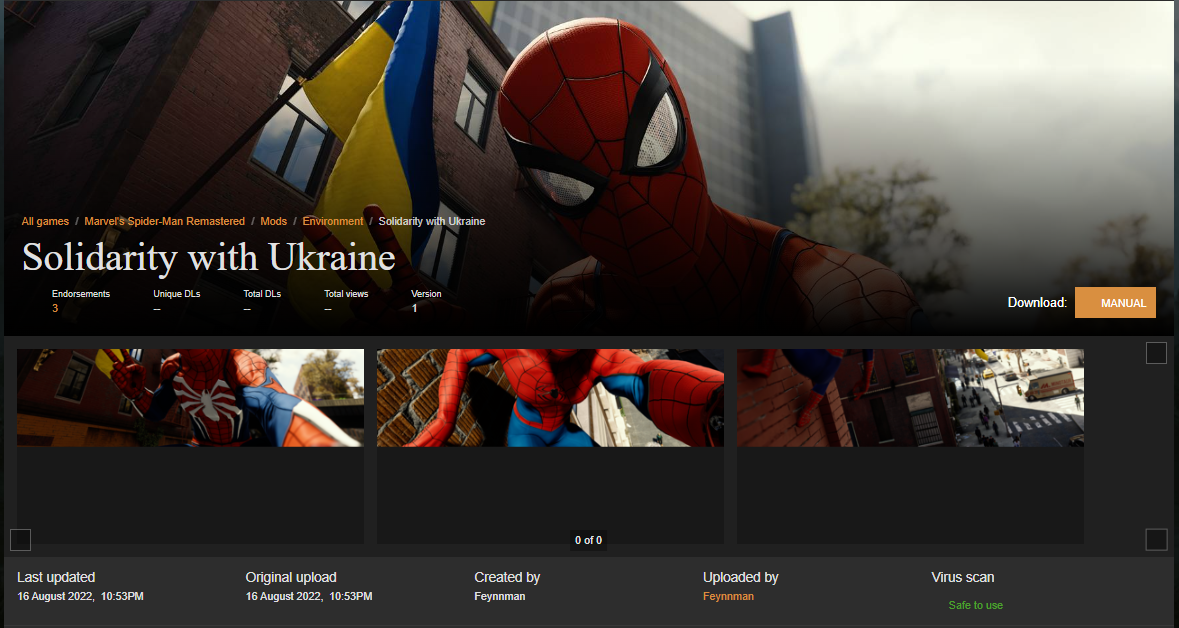Click the Last updated date 16 August 2022

80,596
